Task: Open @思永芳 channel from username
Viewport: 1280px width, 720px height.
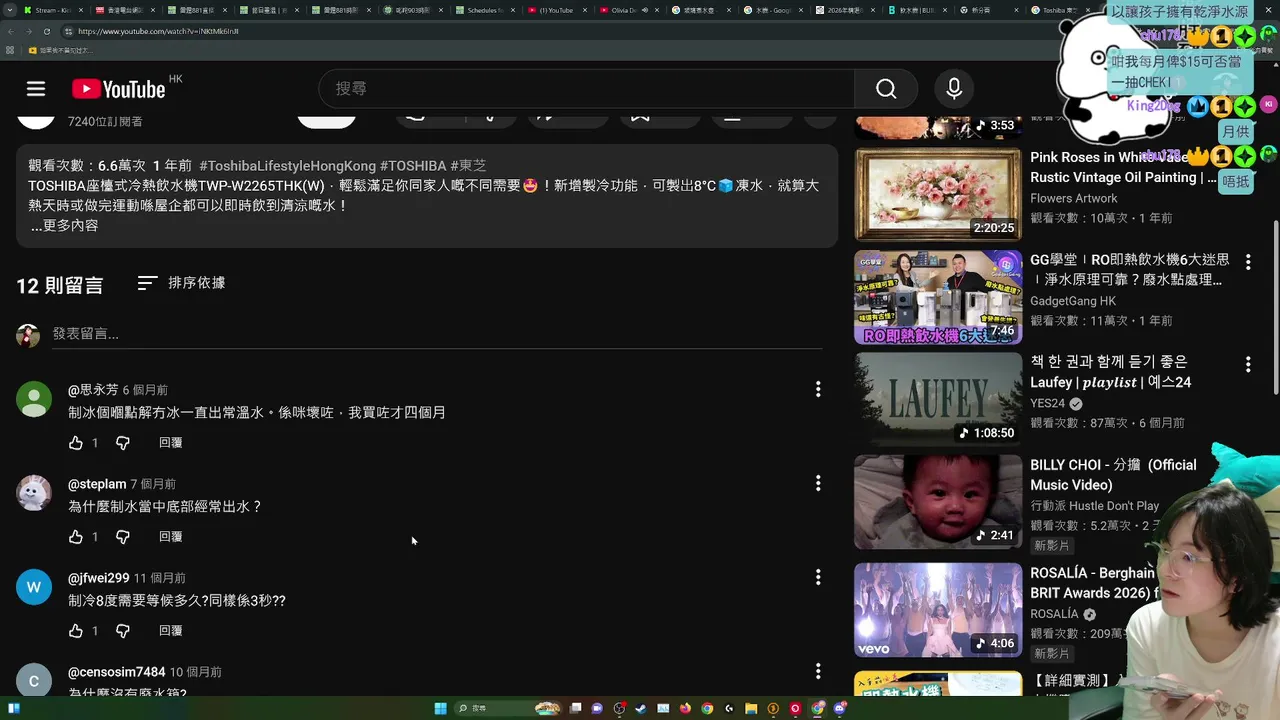Action: click(93, 390)
